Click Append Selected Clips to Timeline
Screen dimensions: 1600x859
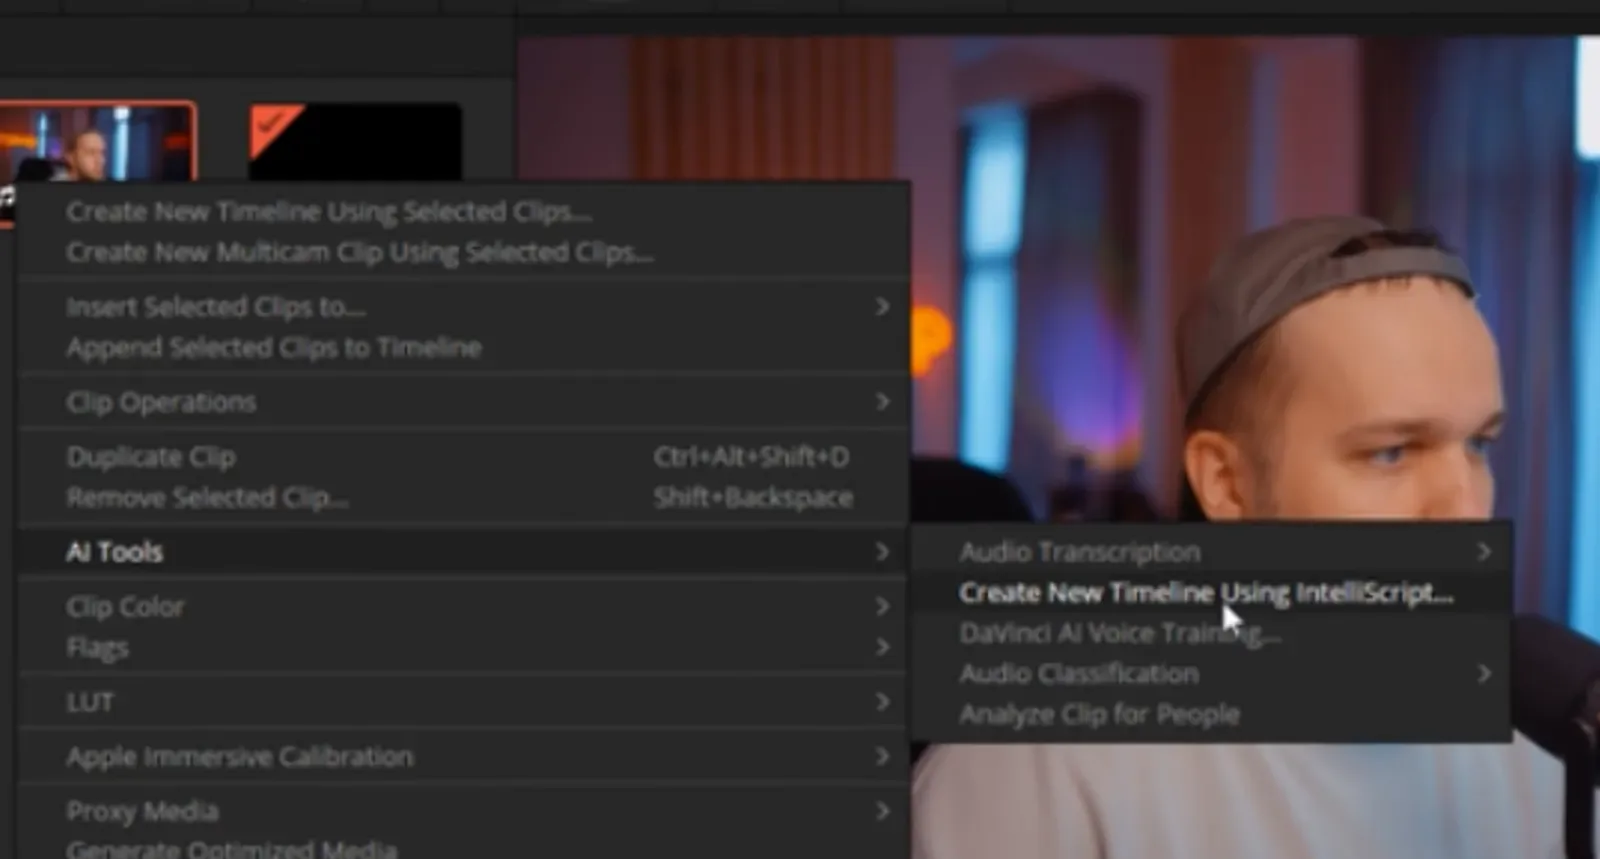tap(464, 347)
